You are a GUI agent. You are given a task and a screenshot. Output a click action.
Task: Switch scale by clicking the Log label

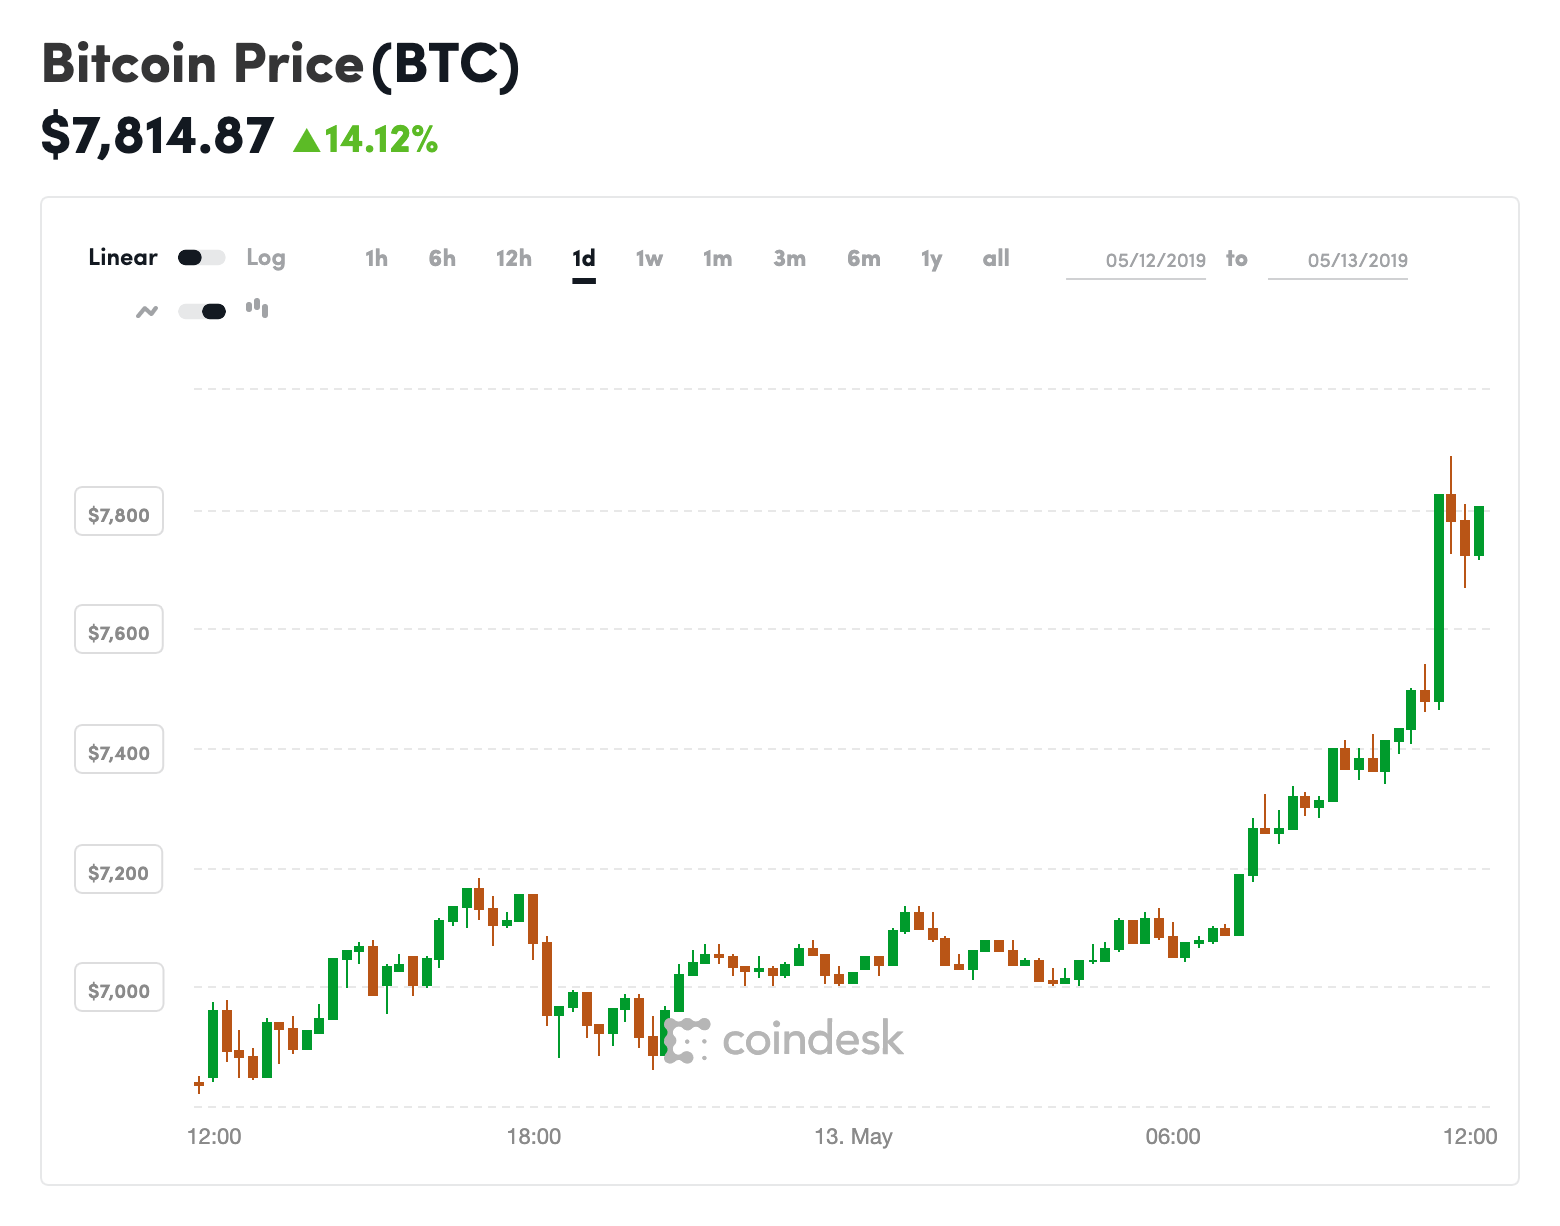(x=265, y=257)
